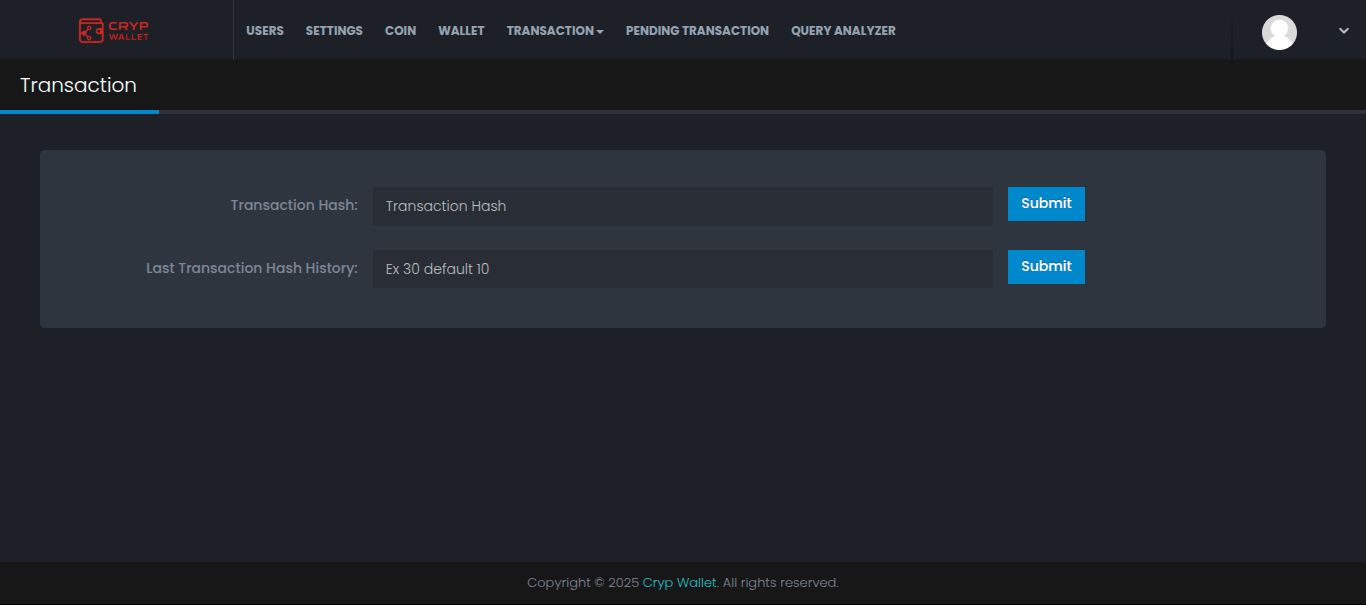The image size is (1366, 605).
Task: Follow the Cryp Wallet footer link
Action: click(679, 583)
